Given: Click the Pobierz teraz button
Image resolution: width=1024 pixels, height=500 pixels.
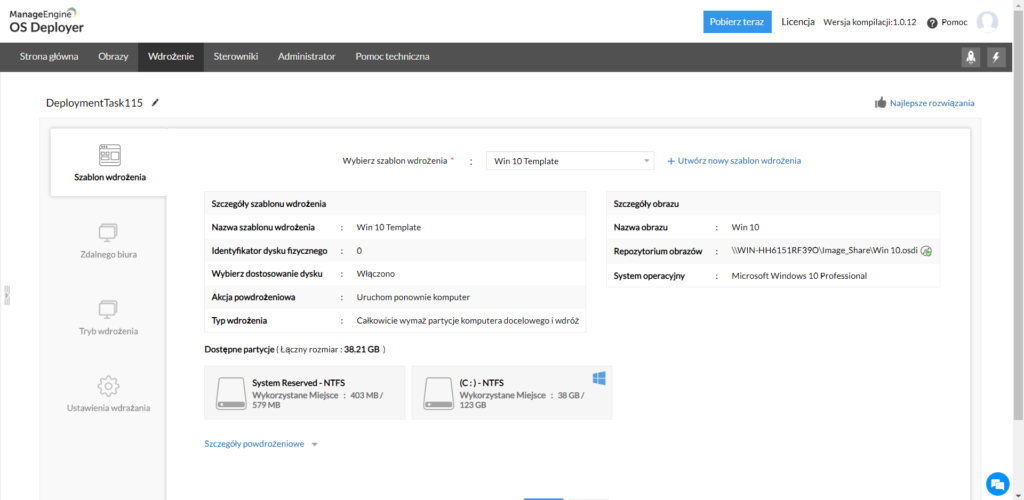Looking at the screenshot, I should pyautogui.click(x=737, y=22).
